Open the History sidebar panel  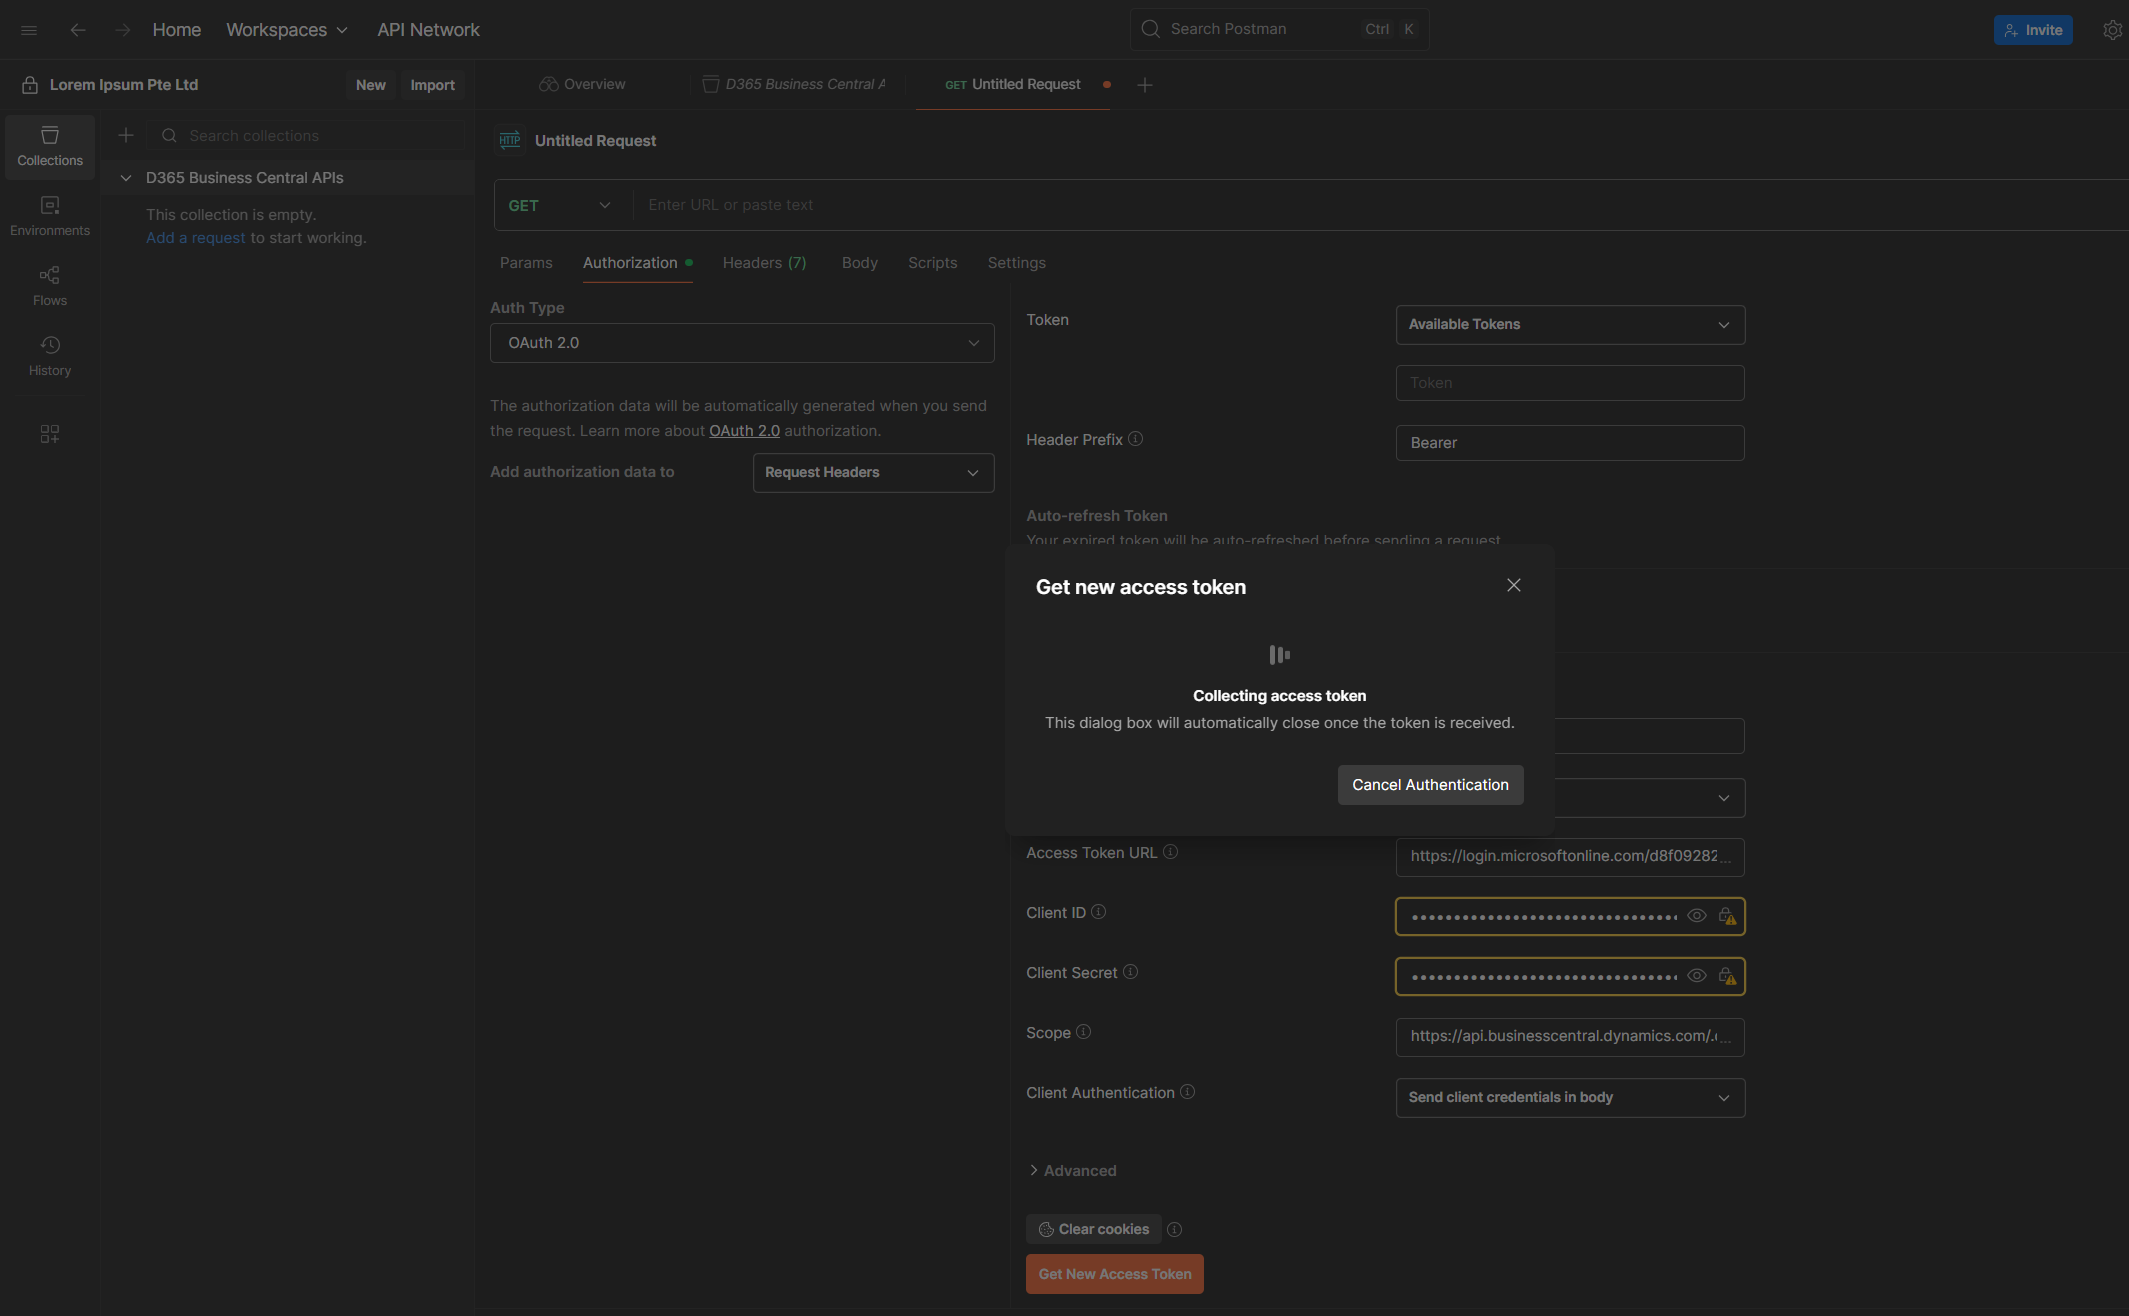click(50, 356)
